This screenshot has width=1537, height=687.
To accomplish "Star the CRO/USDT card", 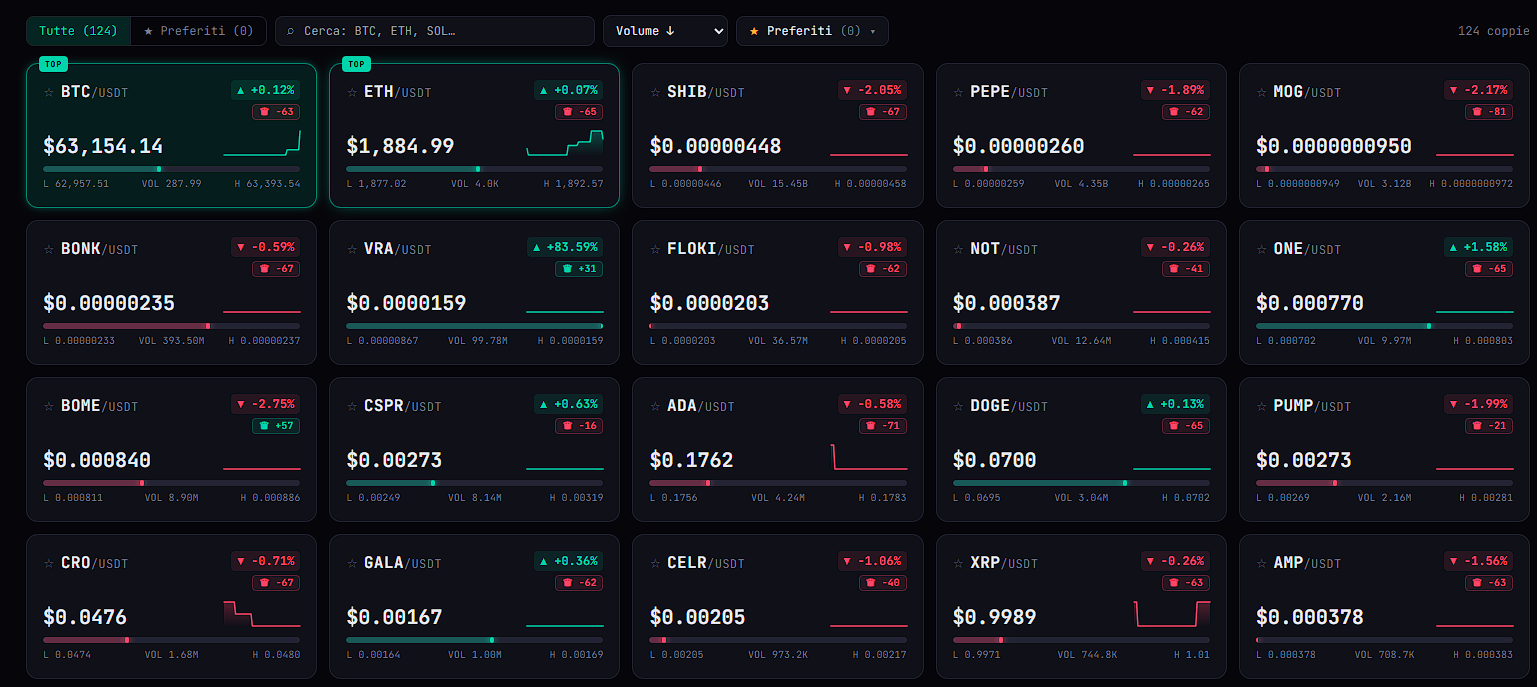I will 49,563.
